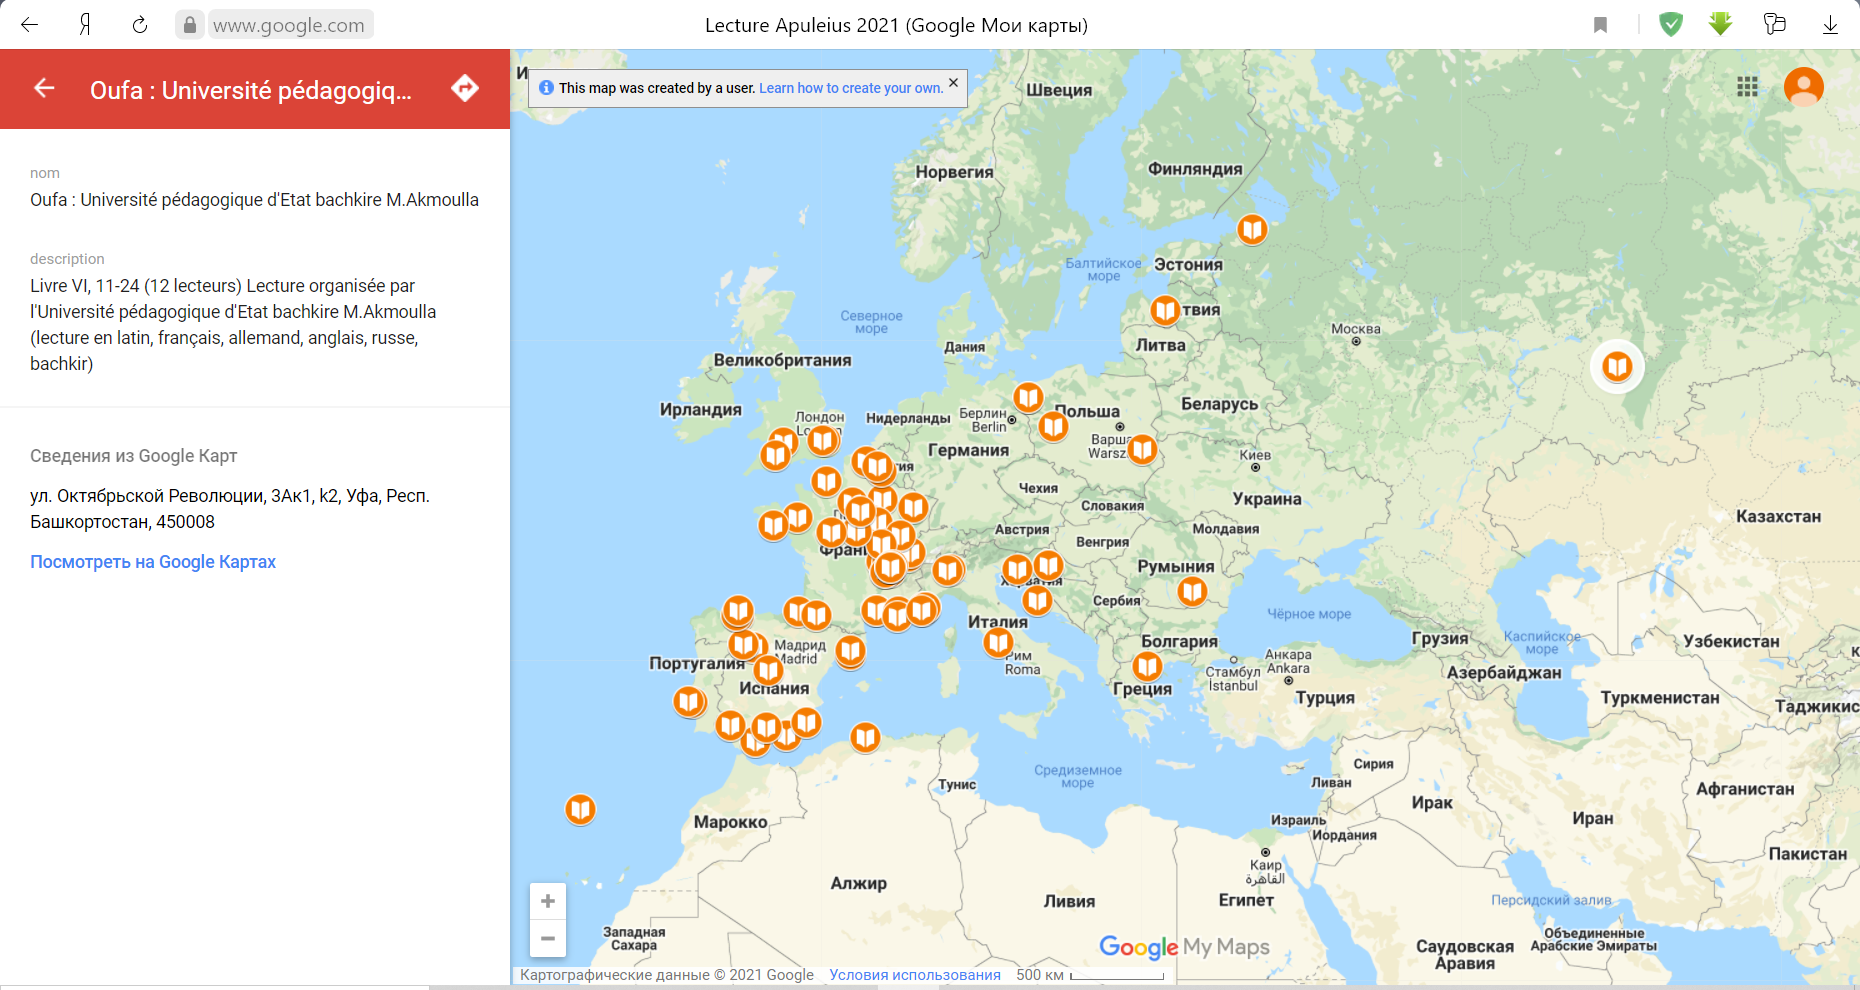
Task: Click the back arrow in red panel header
Action: click(44, 89)
